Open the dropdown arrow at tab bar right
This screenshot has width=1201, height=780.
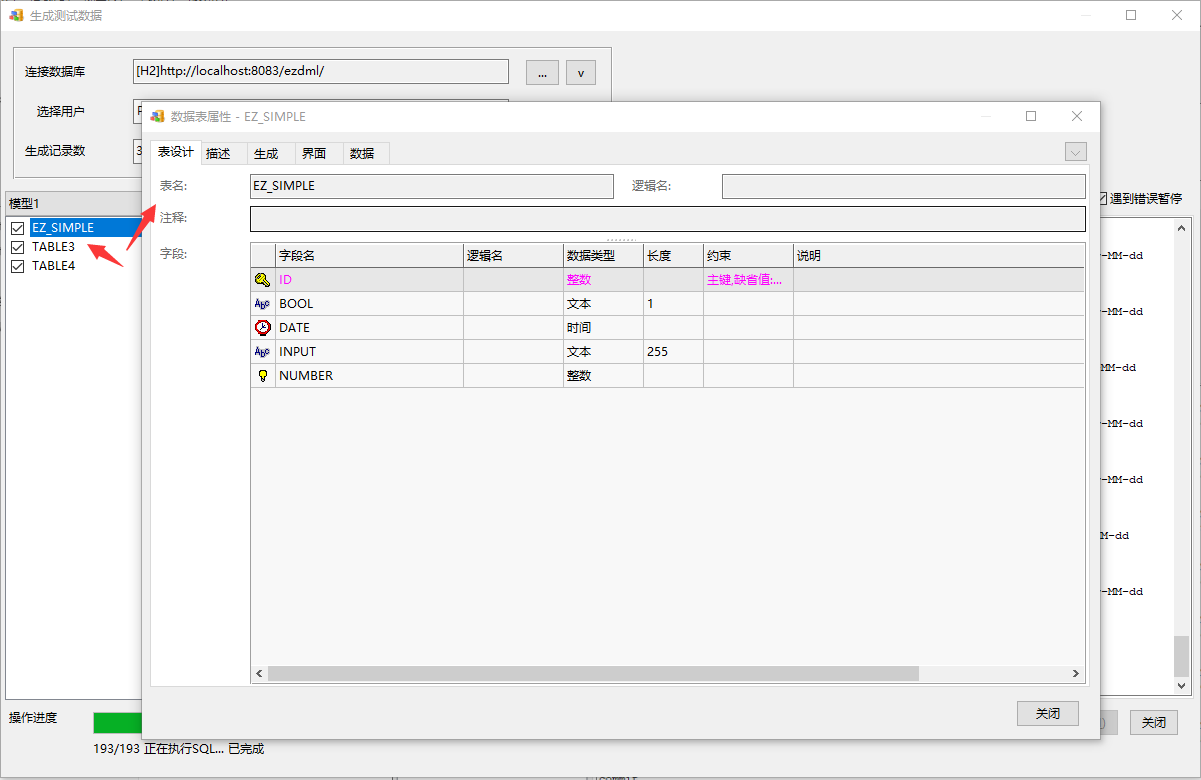coord(1076,152)
